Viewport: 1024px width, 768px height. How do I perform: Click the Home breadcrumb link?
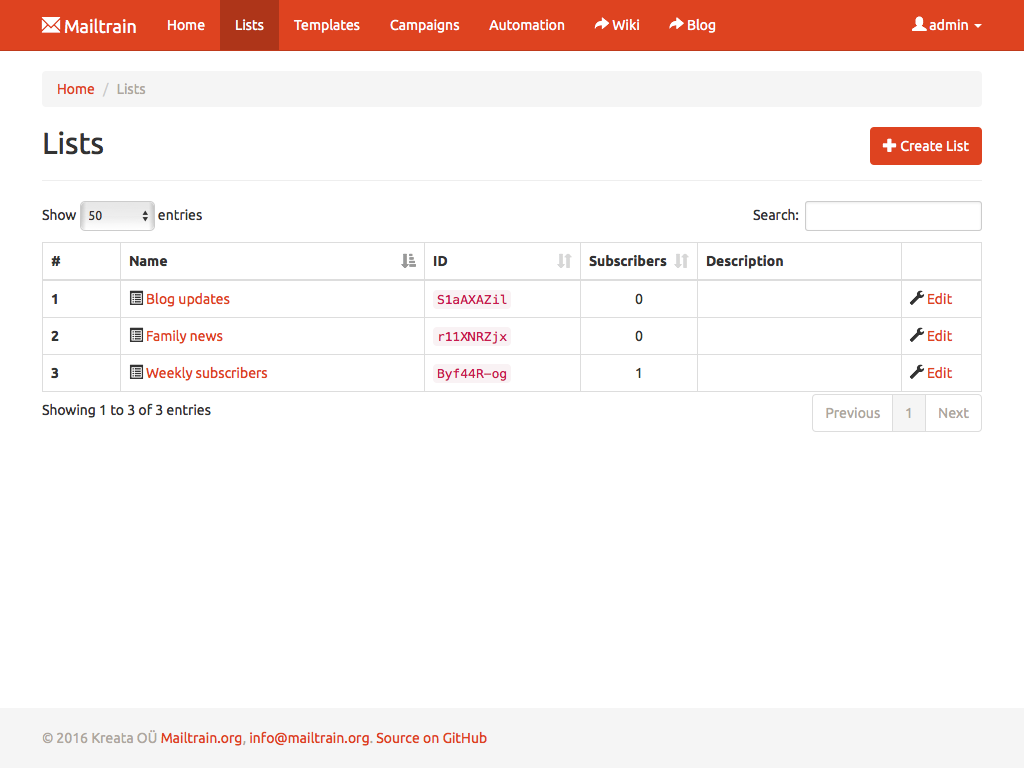click(75, 89)
